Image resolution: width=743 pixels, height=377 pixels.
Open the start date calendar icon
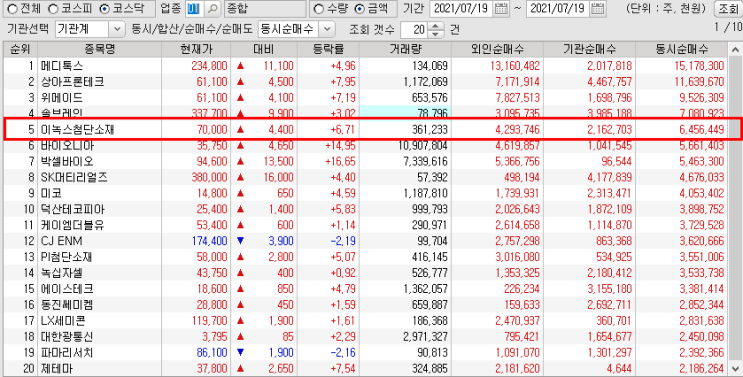(x=500, y=9)
